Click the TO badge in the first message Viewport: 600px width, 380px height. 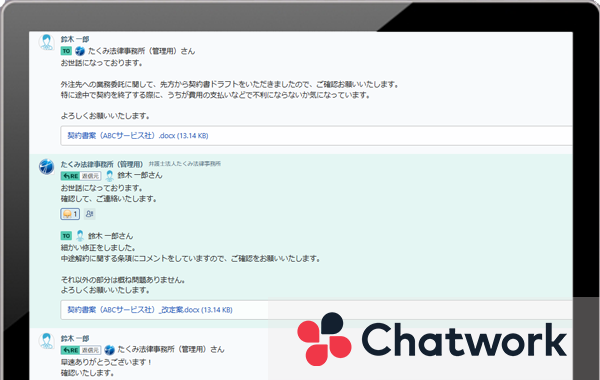coord(66,51)
